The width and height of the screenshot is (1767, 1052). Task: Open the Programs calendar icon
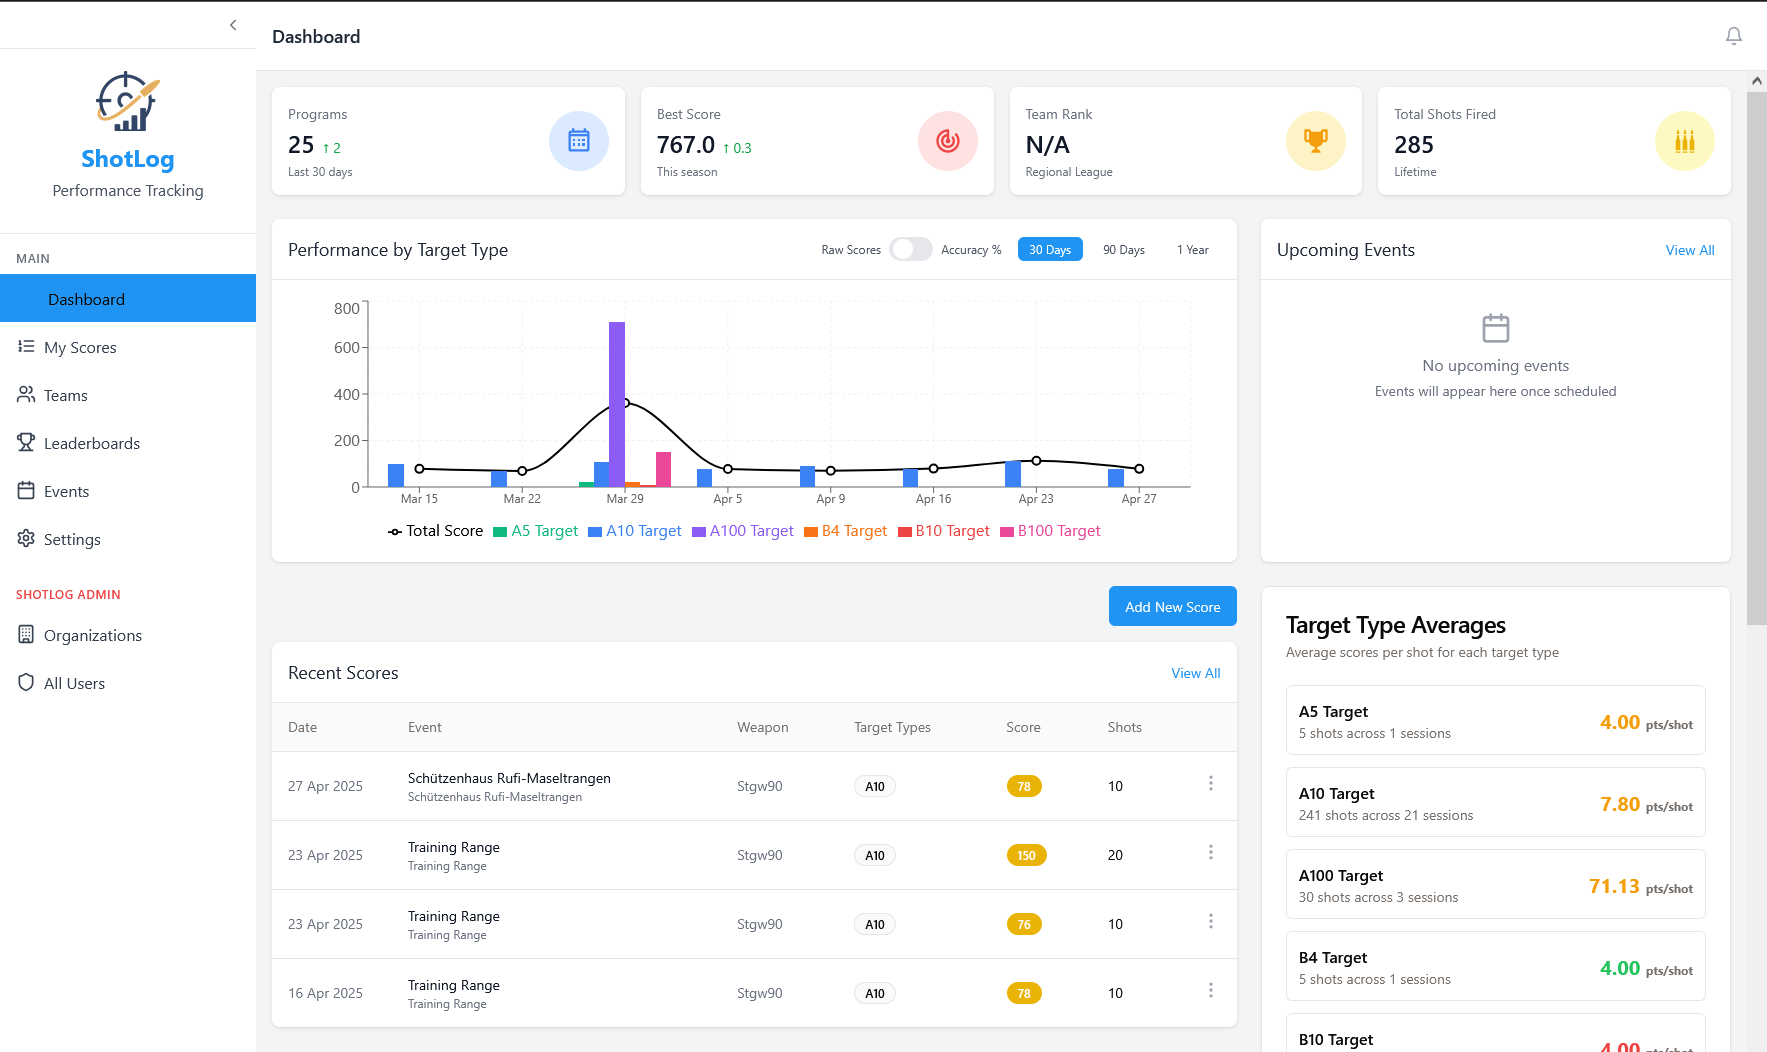click(x=578, y=141)
